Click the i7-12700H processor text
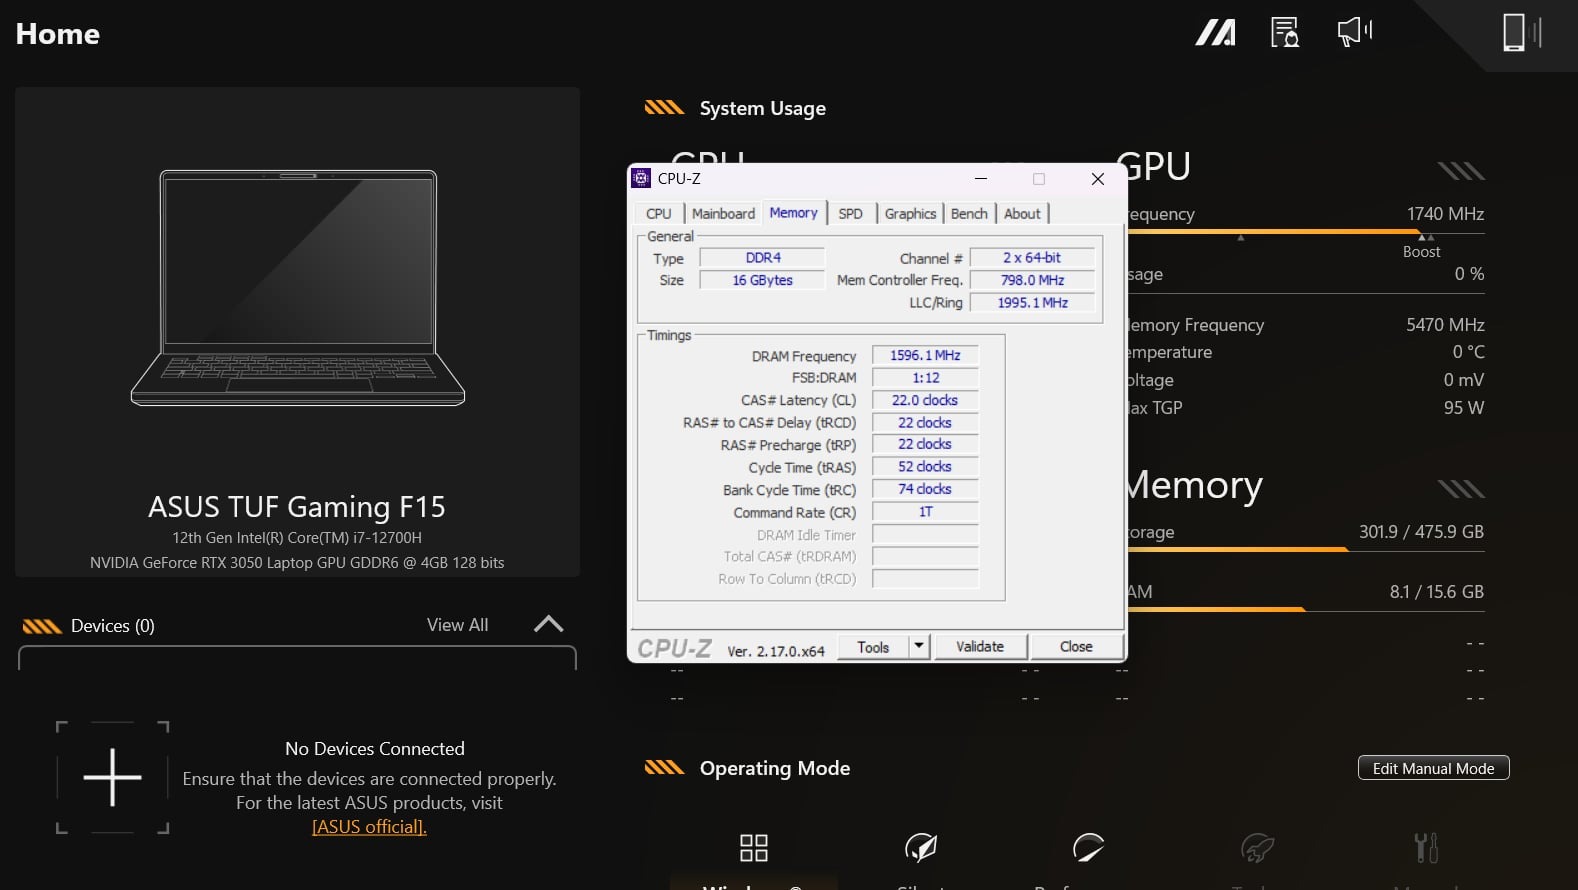Image resolution: width=1578 pixels, height=890 pixels. pyautogui.click(x=297, y=537)
